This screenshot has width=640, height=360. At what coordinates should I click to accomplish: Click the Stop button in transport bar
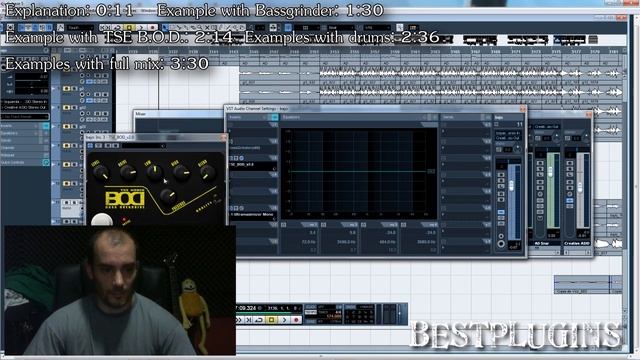coord(272,320)
